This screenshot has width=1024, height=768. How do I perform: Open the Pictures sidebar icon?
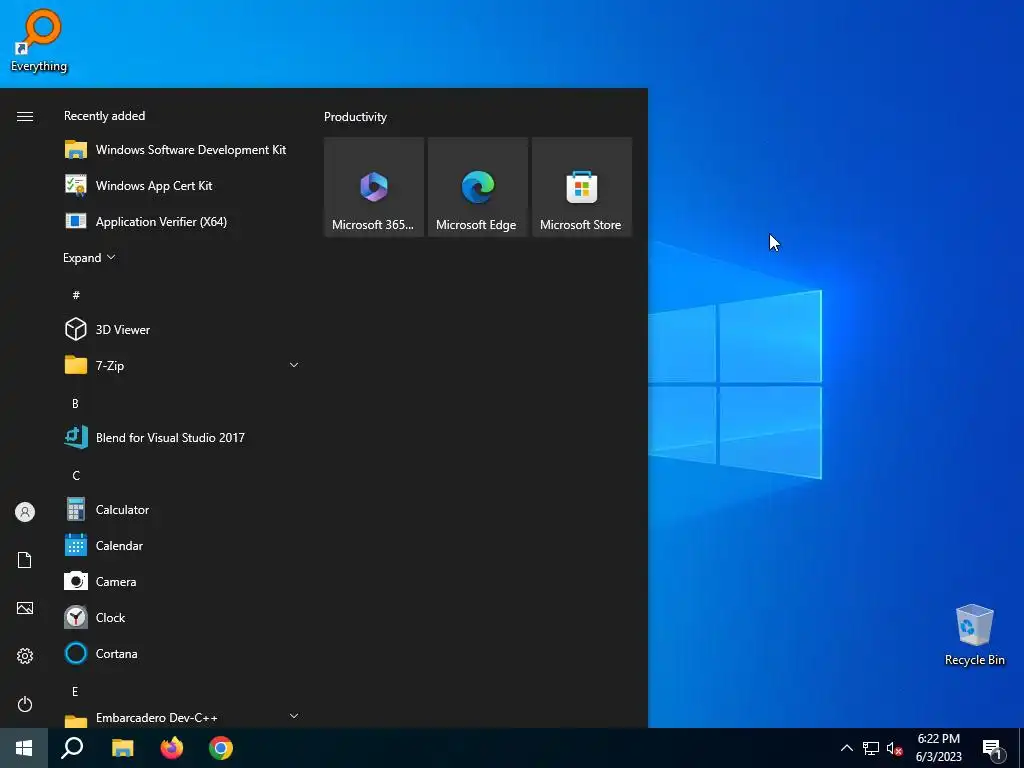(x=25, y=608)
